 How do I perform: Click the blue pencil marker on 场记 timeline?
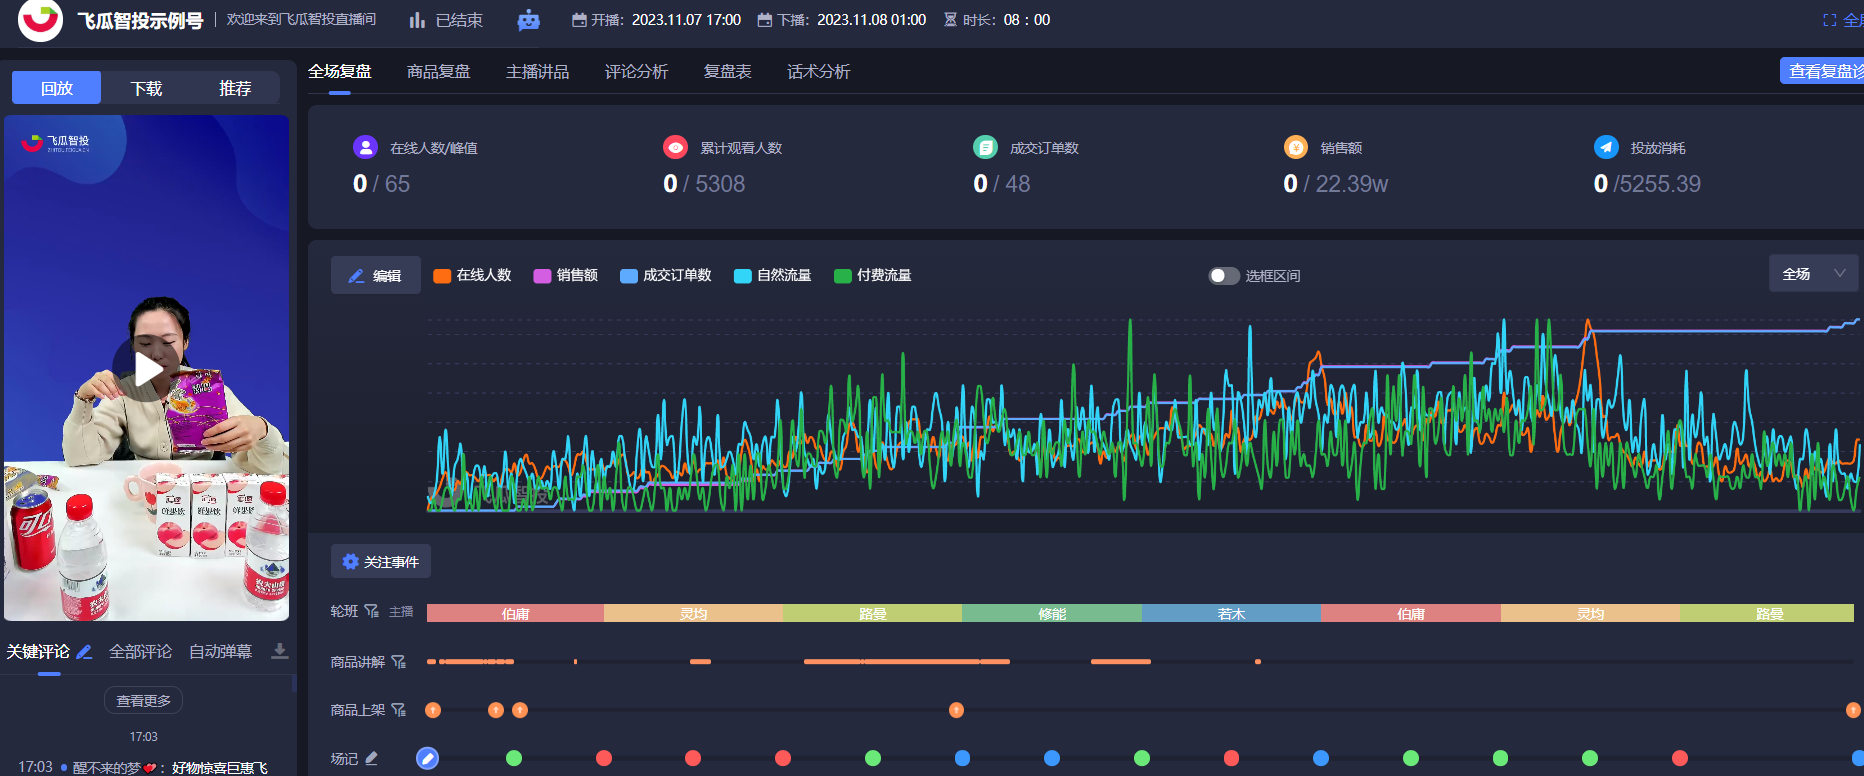pos(427,758)
